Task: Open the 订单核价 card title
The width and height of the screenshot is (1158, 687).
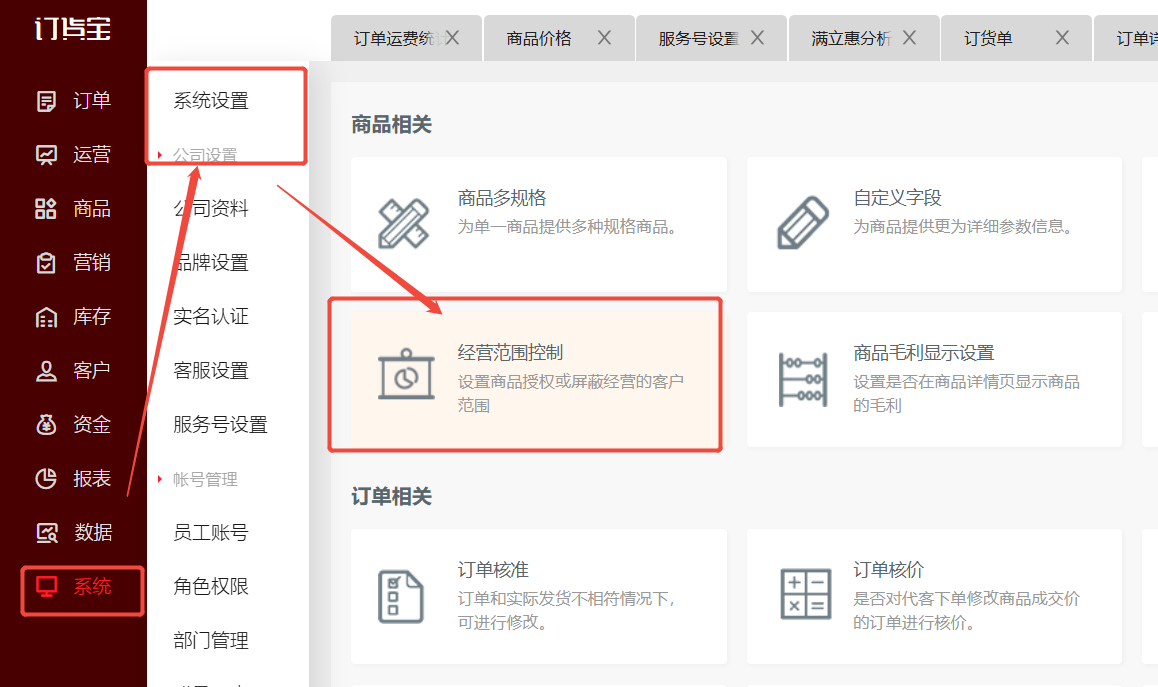Action: [888, 570]
